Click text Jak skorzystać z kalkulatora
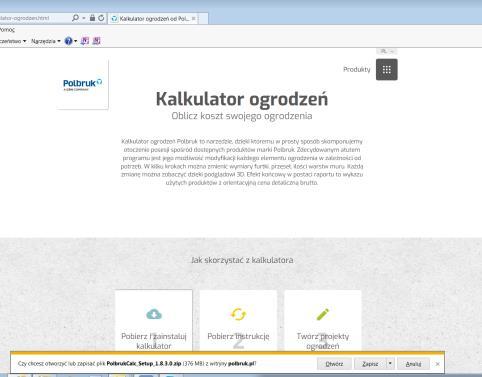The width and height of the screenshot is (482, 377). pos(242,260)
